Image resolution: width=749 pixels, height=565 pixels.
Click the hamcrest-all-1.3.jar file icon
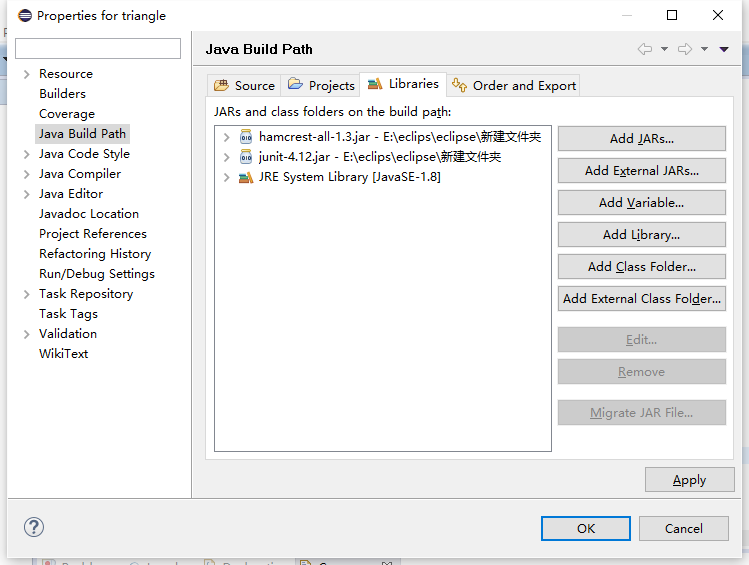[x=246, y=137]
